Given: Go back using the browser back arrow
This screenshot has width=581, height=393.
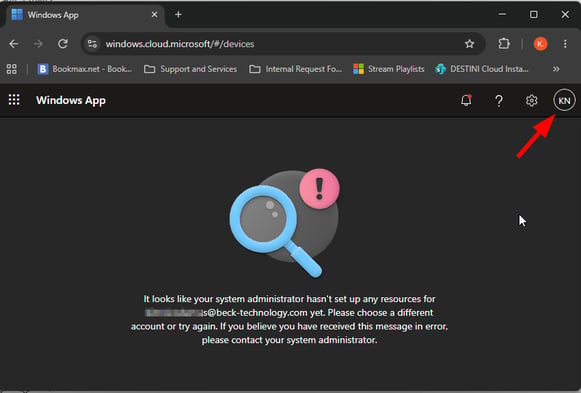Looking at the screenshot, I should [x=14, y=44].
